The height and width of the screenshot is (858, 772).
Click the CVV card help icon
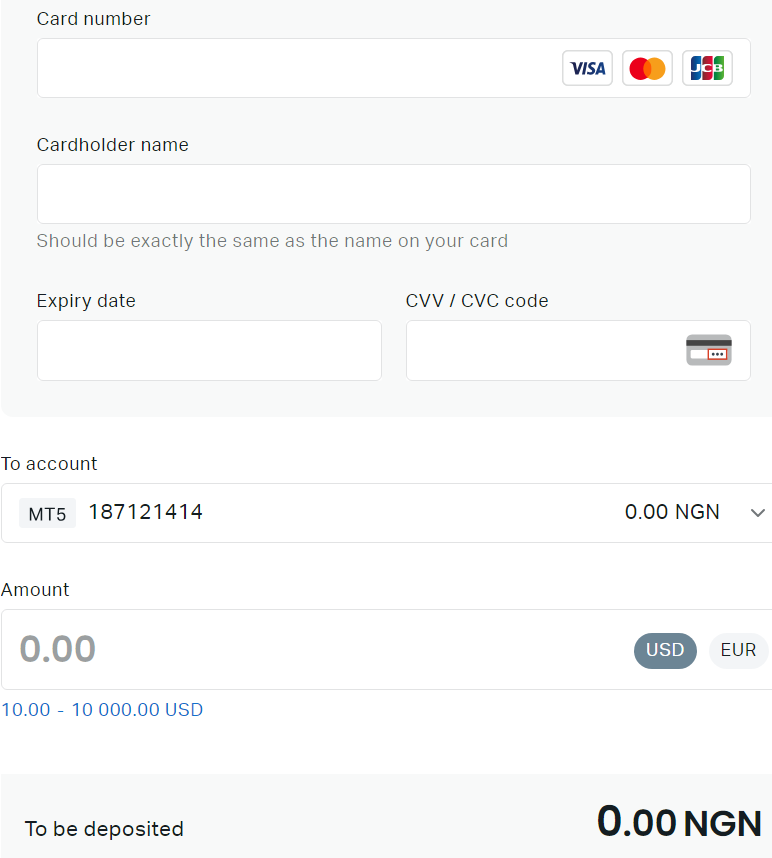click(708, 350)
